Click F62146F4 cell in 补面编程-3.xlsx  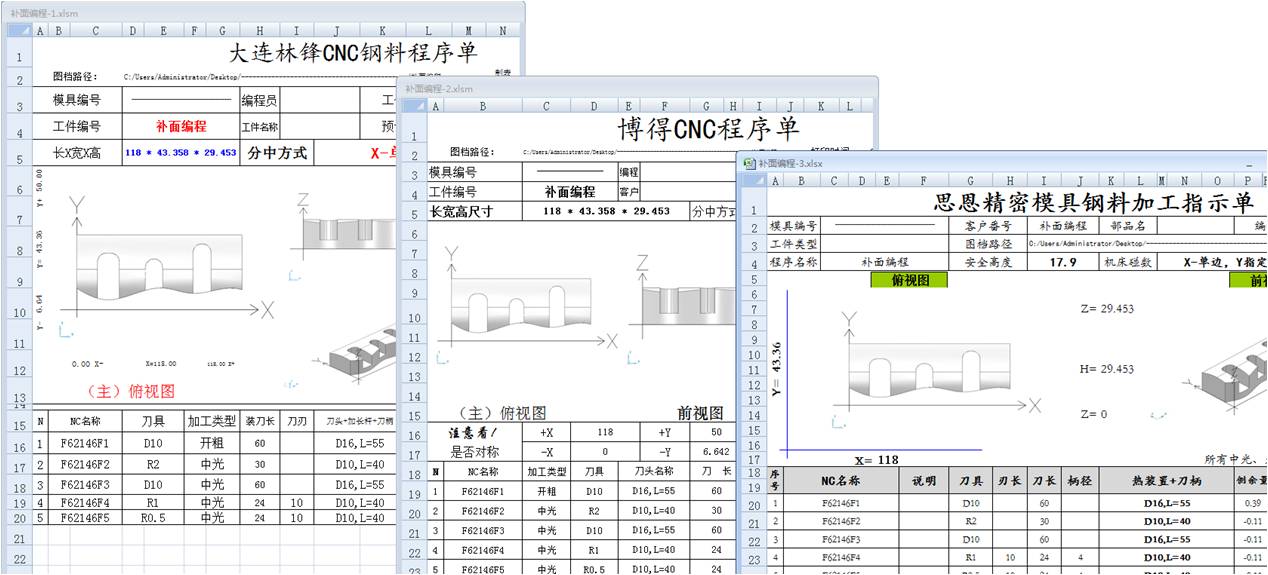pos(839,558)
